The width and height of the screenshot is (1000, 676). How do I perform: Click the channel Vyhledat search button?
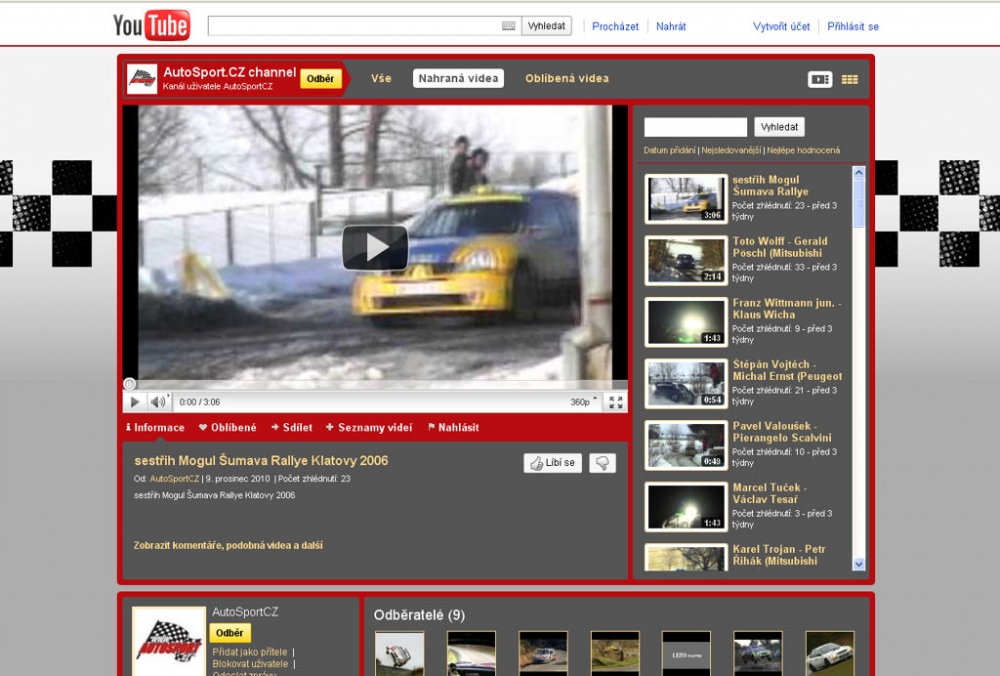point(779,127)
